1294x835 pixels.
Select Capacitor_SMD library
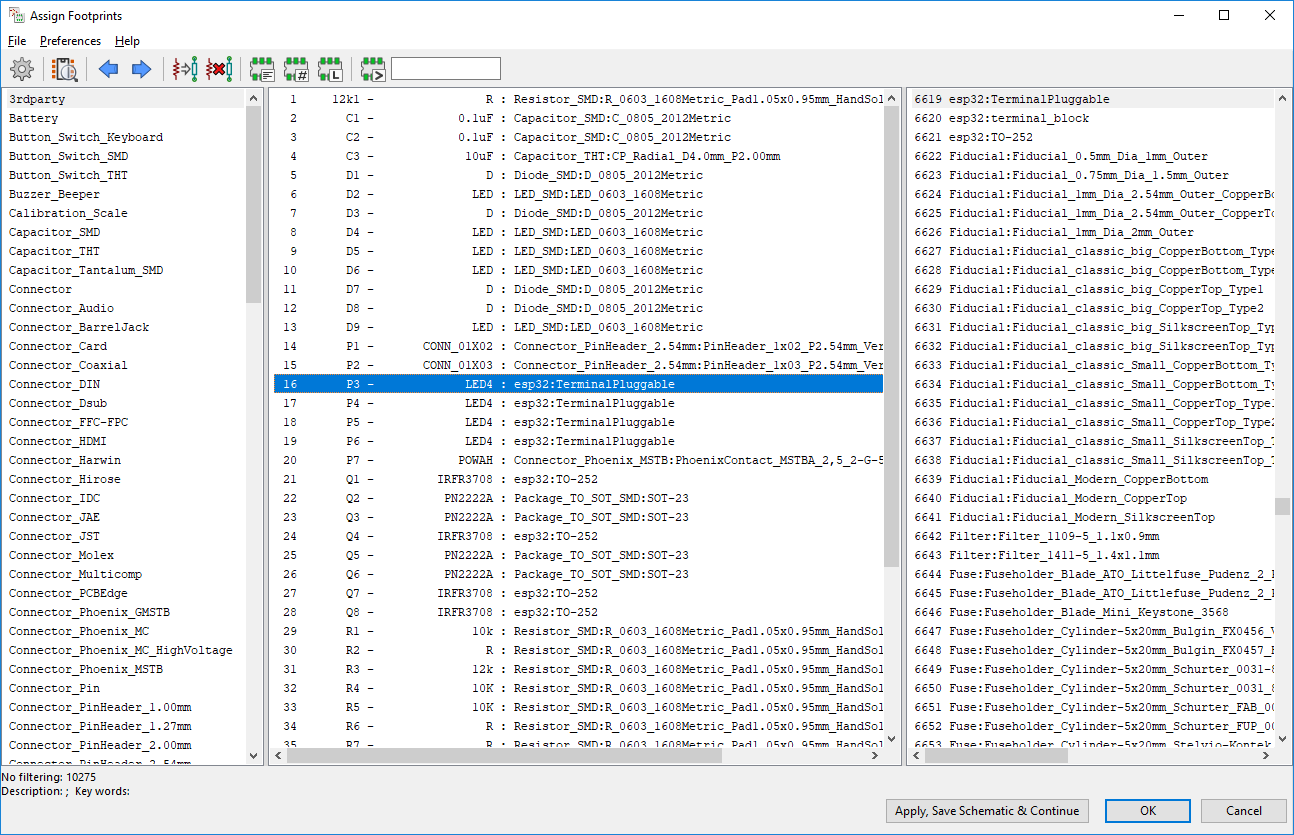(x=125, y=232)
